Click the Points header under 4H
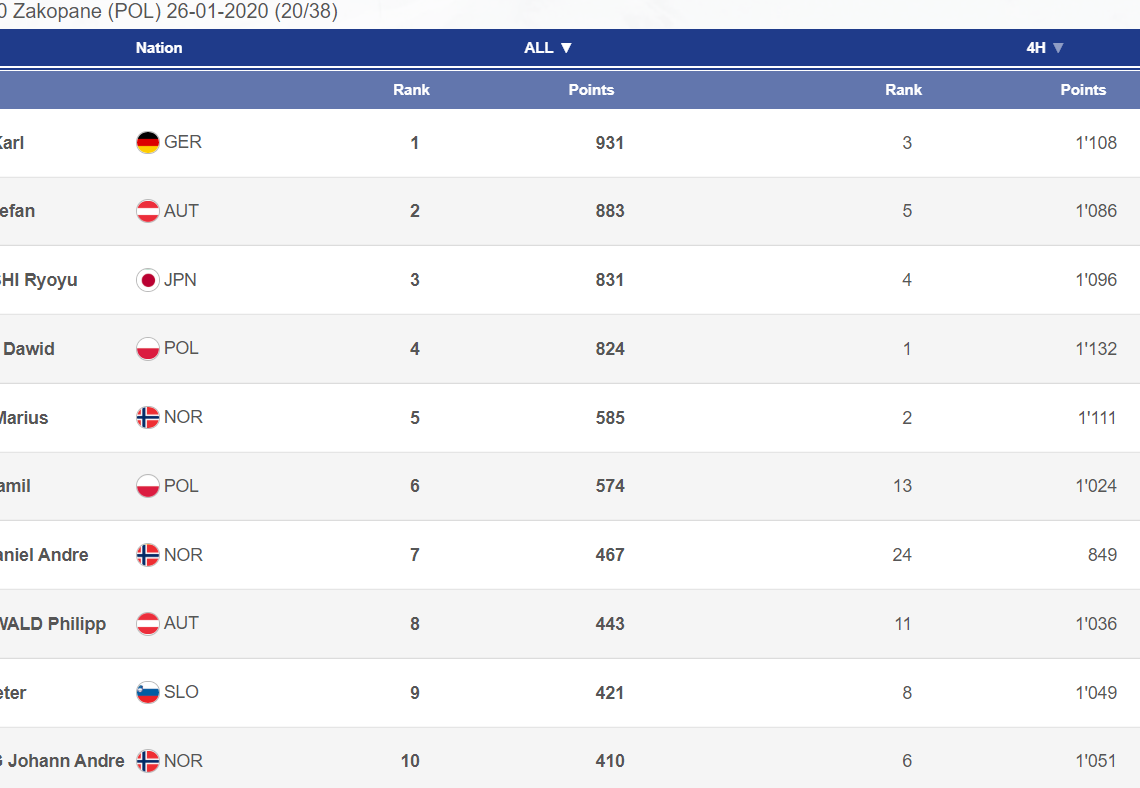1140x788 pixels. point(1083,90)
